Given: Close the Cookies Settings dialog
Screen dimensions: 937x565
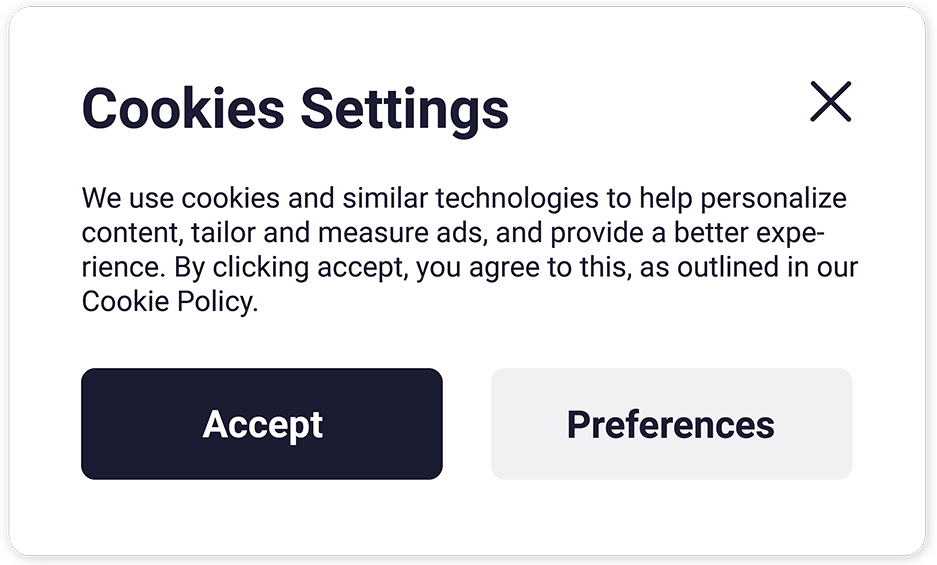Looking at the screenshot, I should (830, 102).
